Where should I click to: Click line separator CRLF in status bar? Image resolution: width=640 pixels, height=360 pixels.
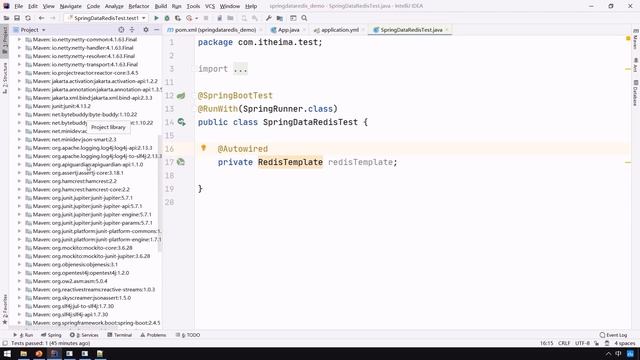(x=564, y=343)
